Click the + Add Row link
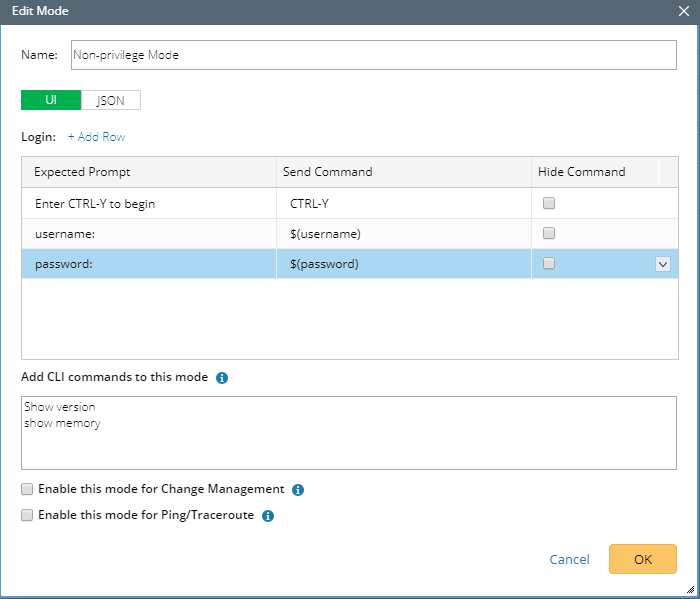Screen dimensions: 700x599 (x=96, y=137)
